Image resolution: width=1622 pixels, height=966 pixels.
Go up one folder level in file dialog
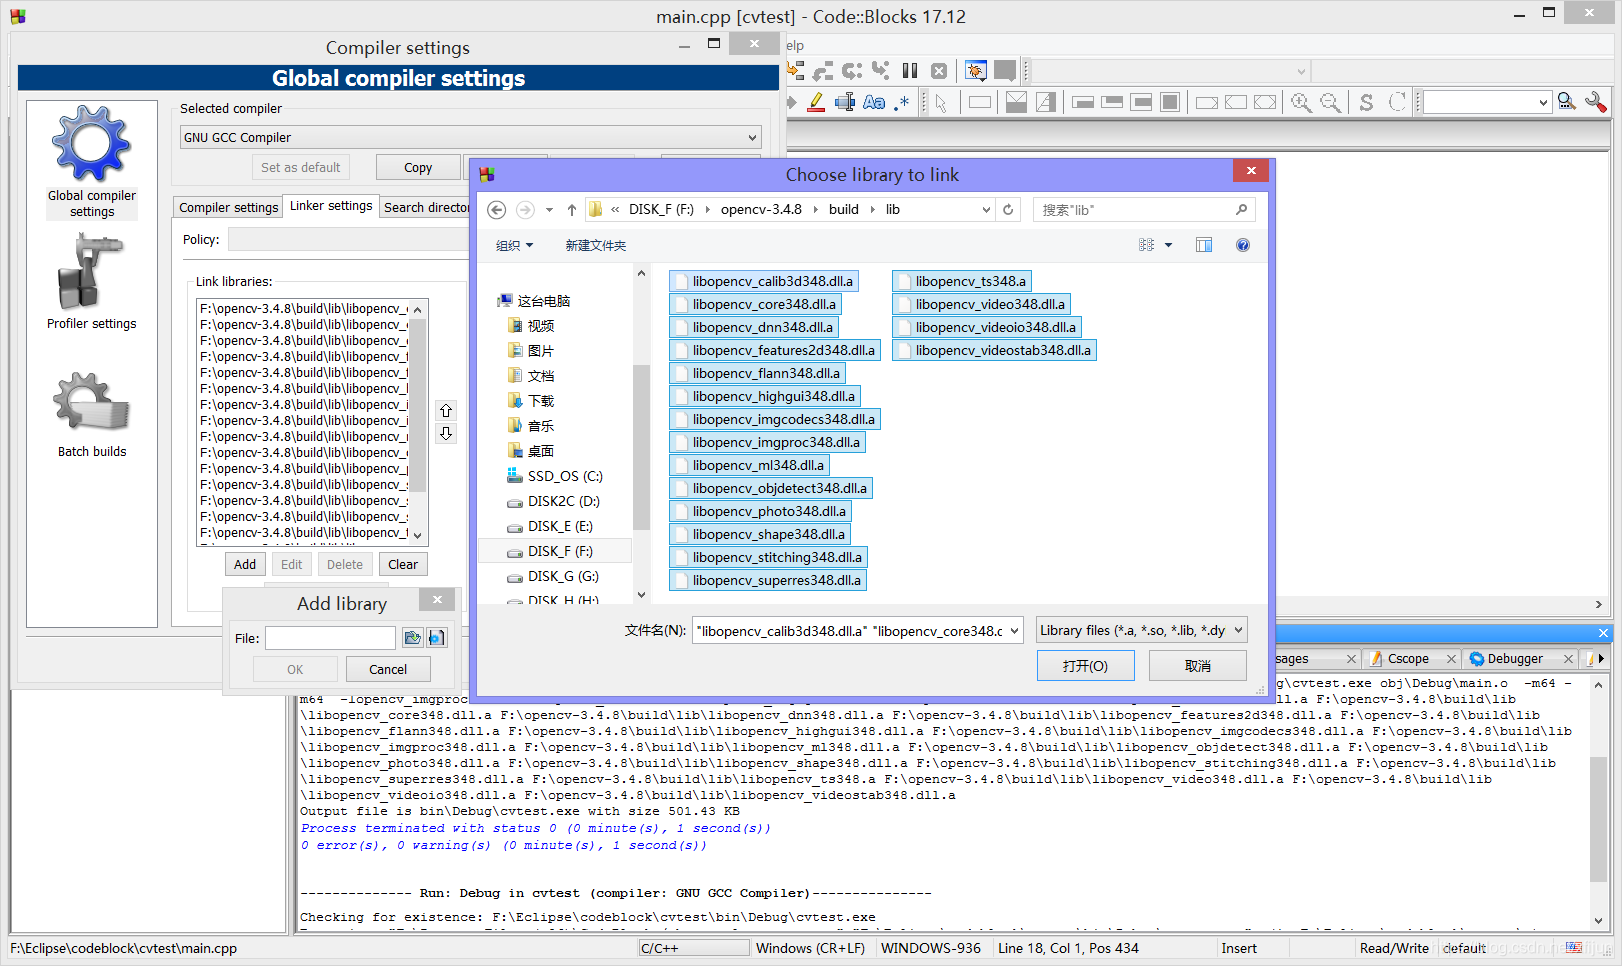(x=572, y=209)
